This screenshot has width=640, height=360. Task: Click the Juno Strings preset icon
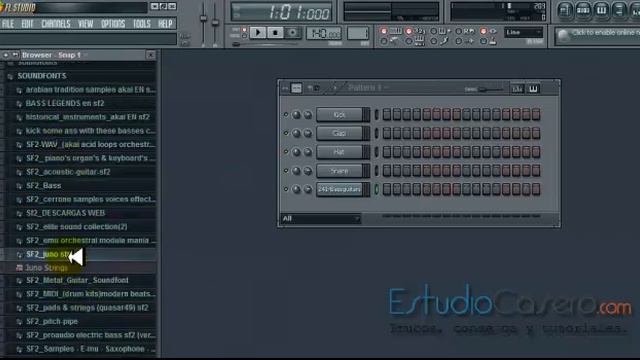[19, 268]
